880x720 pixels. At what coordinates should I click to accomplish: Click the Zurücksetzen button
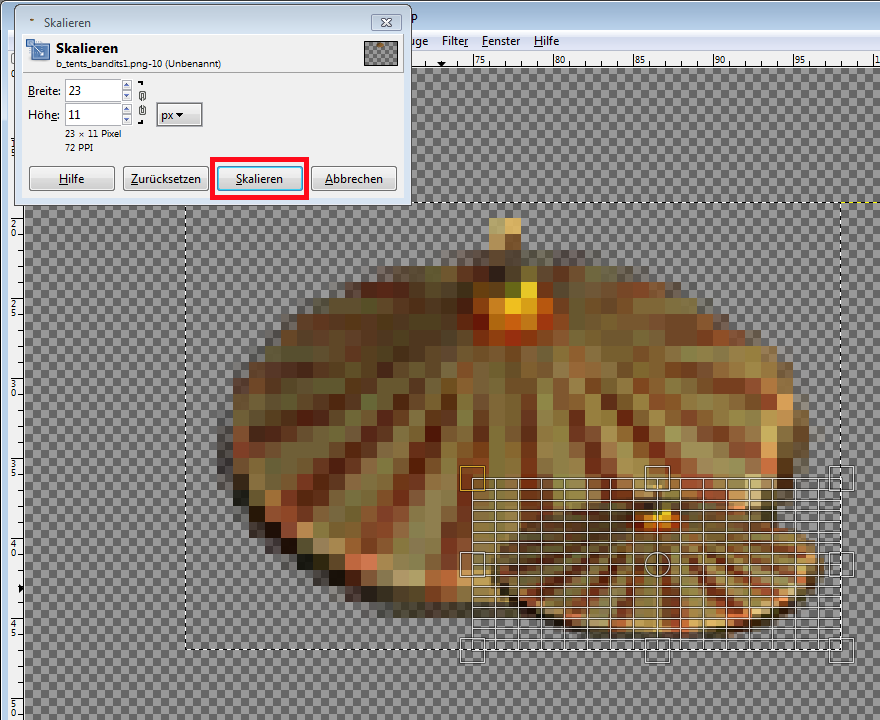(166, 178)
